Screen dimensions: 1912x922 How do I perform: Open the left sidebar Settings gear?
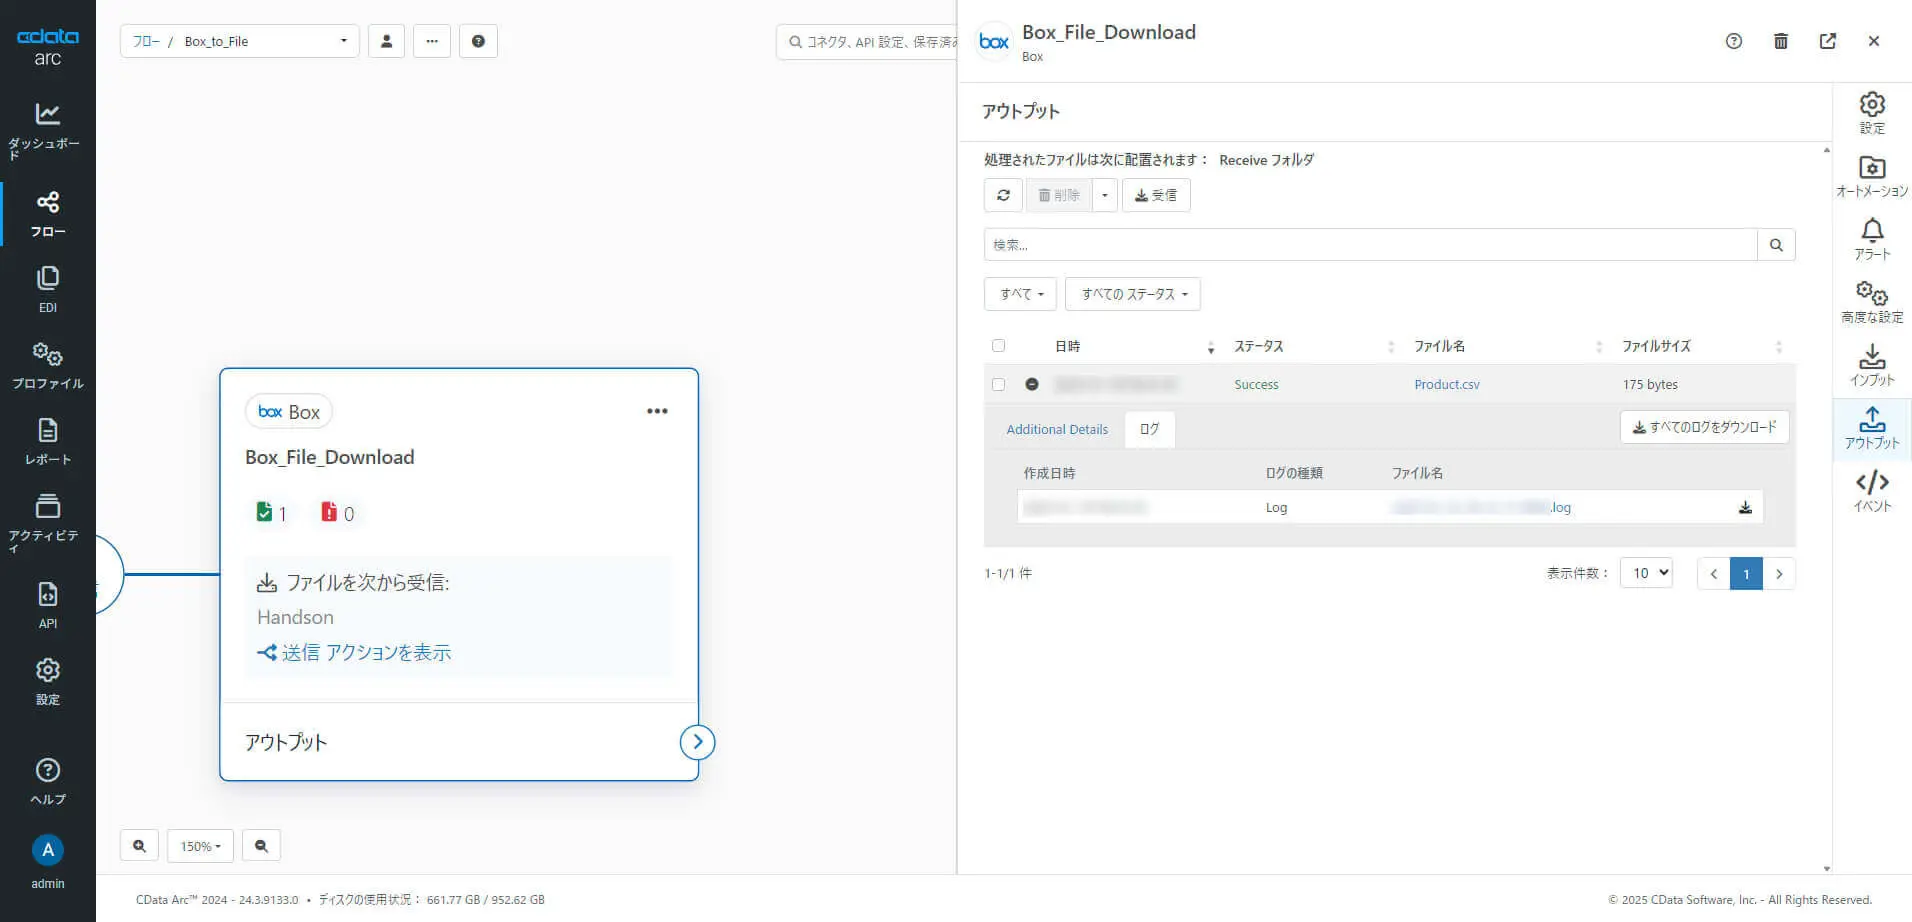coord(47,681)
